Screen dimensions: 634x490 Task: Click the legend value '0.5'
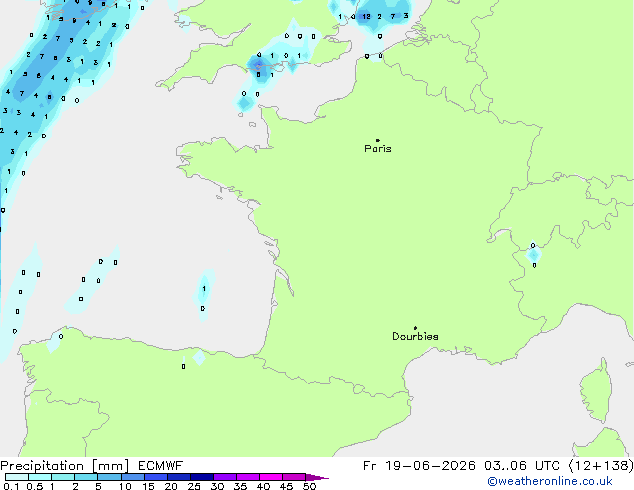tap(35, 486)
